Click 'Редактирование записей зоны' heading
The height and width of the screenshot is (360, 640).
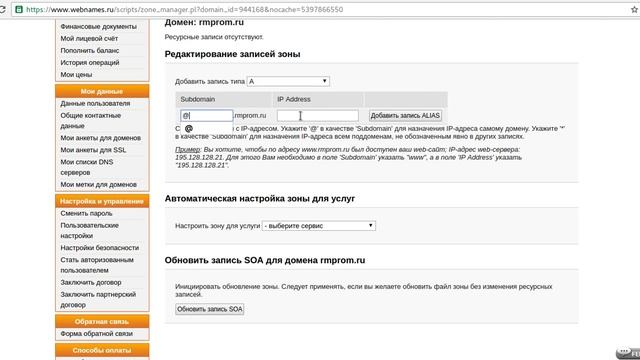232,54
